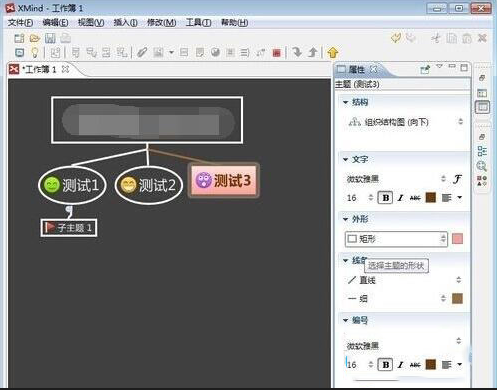Image resolution: width=497 pixels, height=390 pixels.
Task: Click the gray up arrow toolbar icon
Action: click(312, 52)
